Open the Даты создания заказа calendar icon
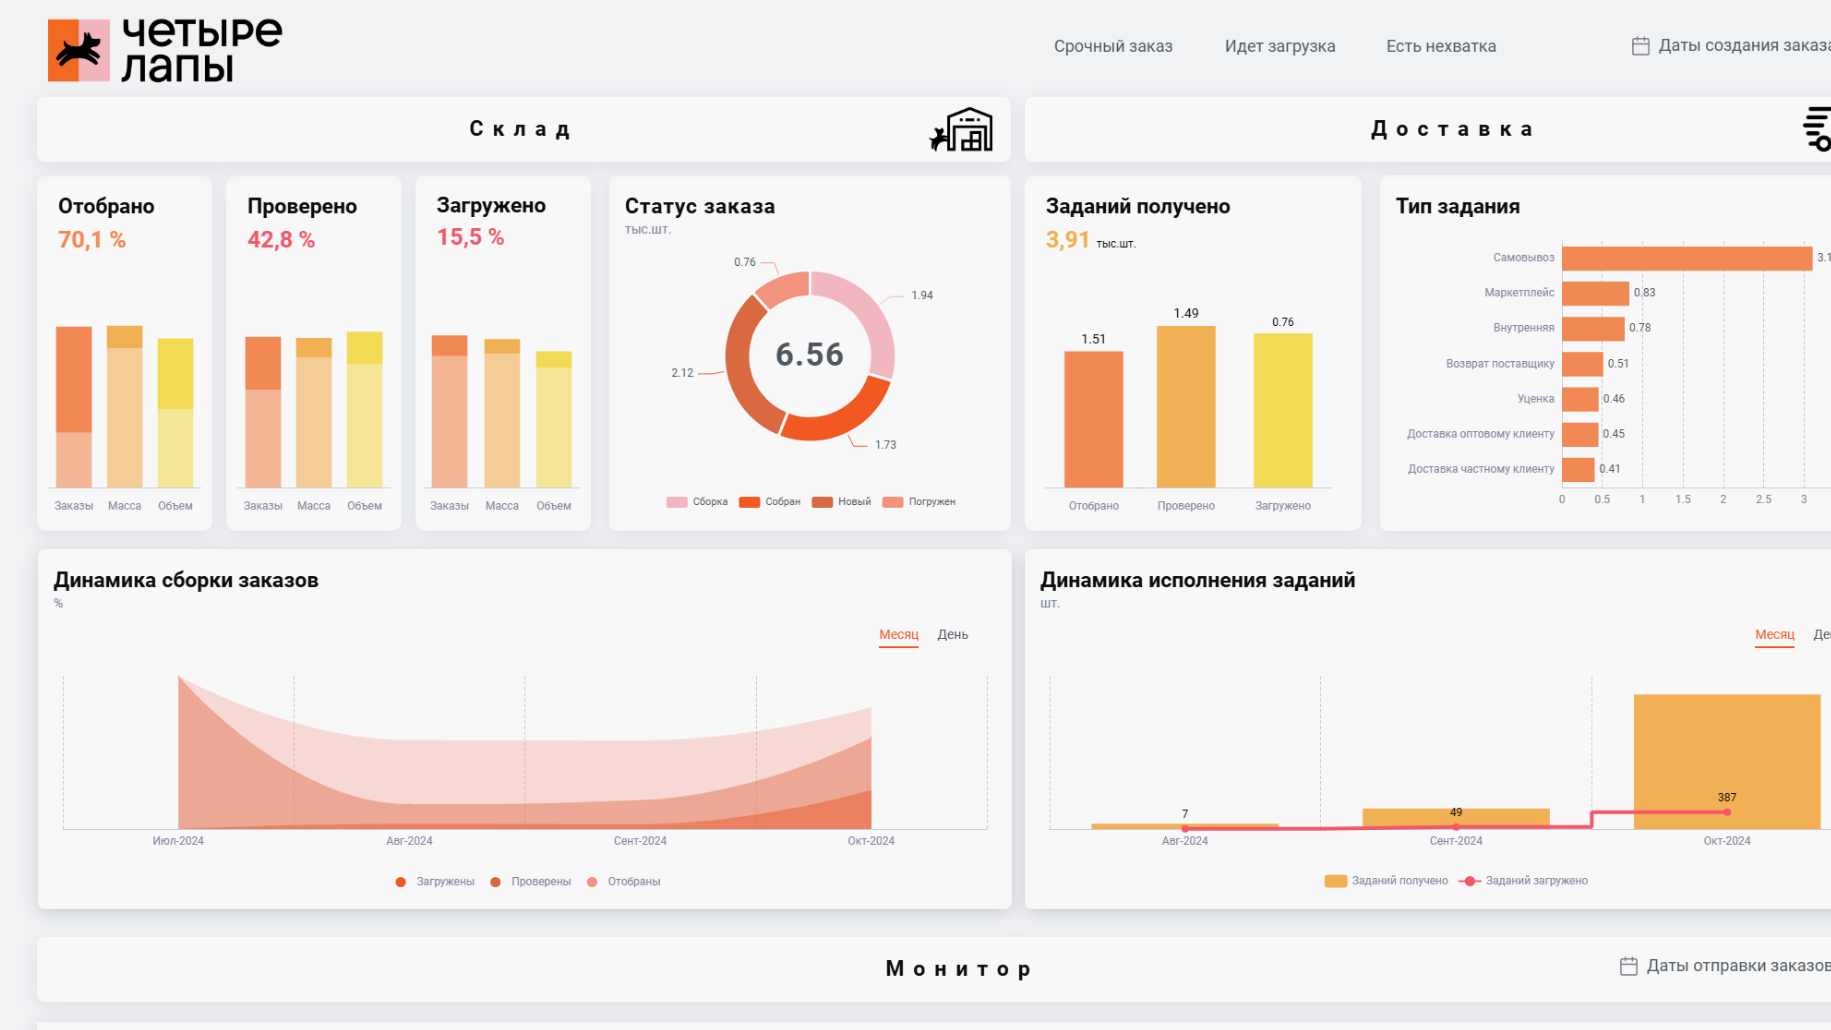1831x1030 pixels. pos(1640,46)
